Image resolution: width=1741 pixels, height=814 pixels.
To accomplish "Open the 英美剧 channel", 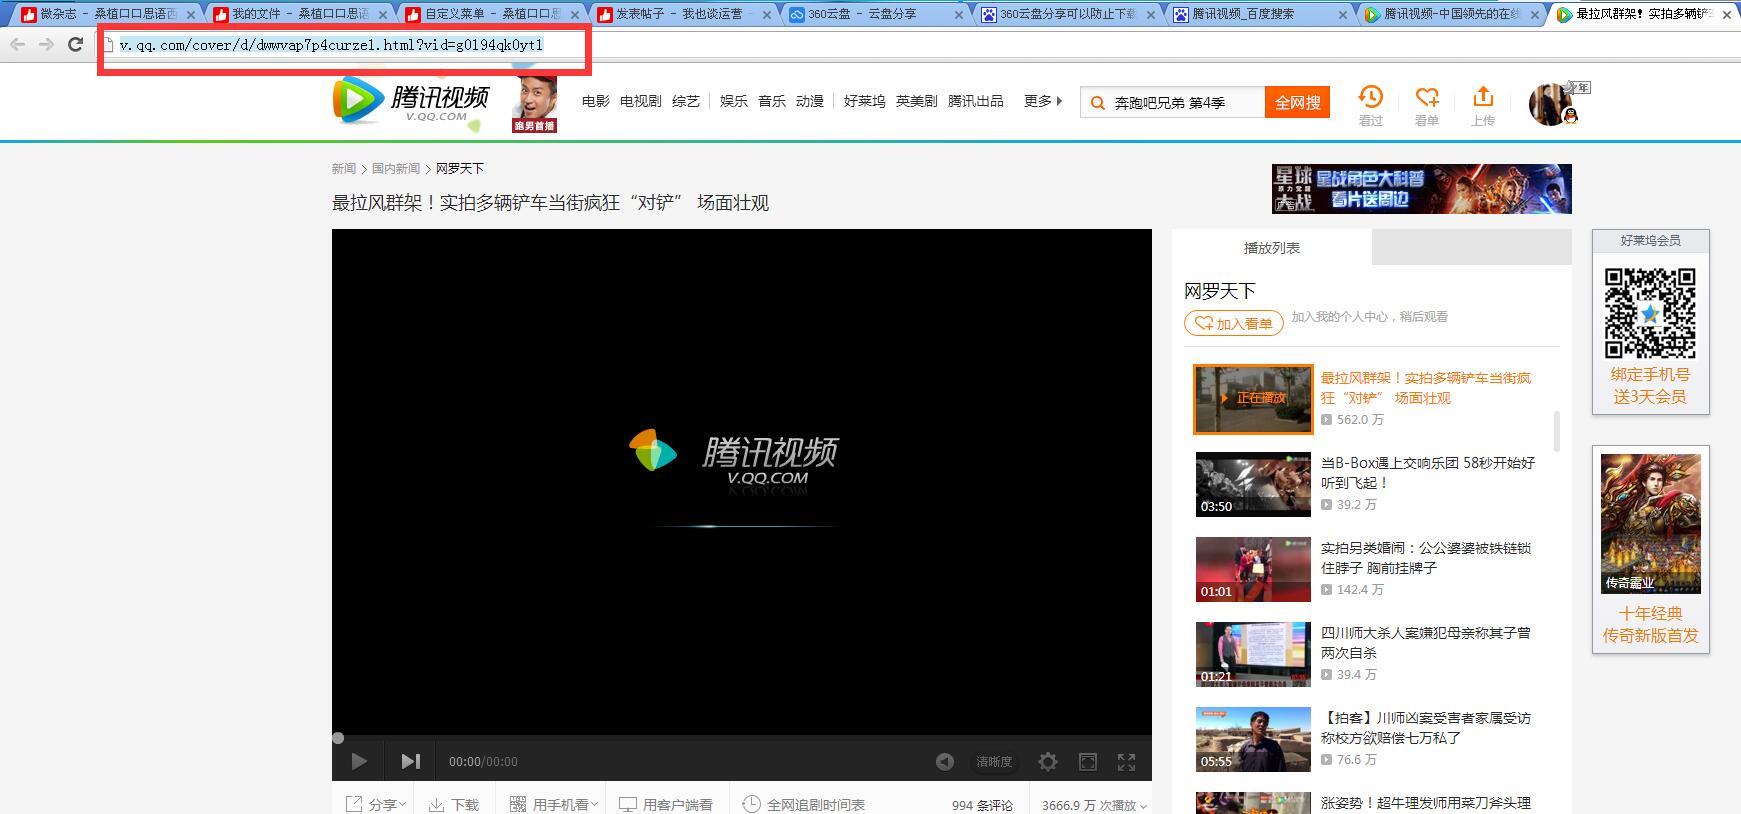I will [x=916, y=101].
